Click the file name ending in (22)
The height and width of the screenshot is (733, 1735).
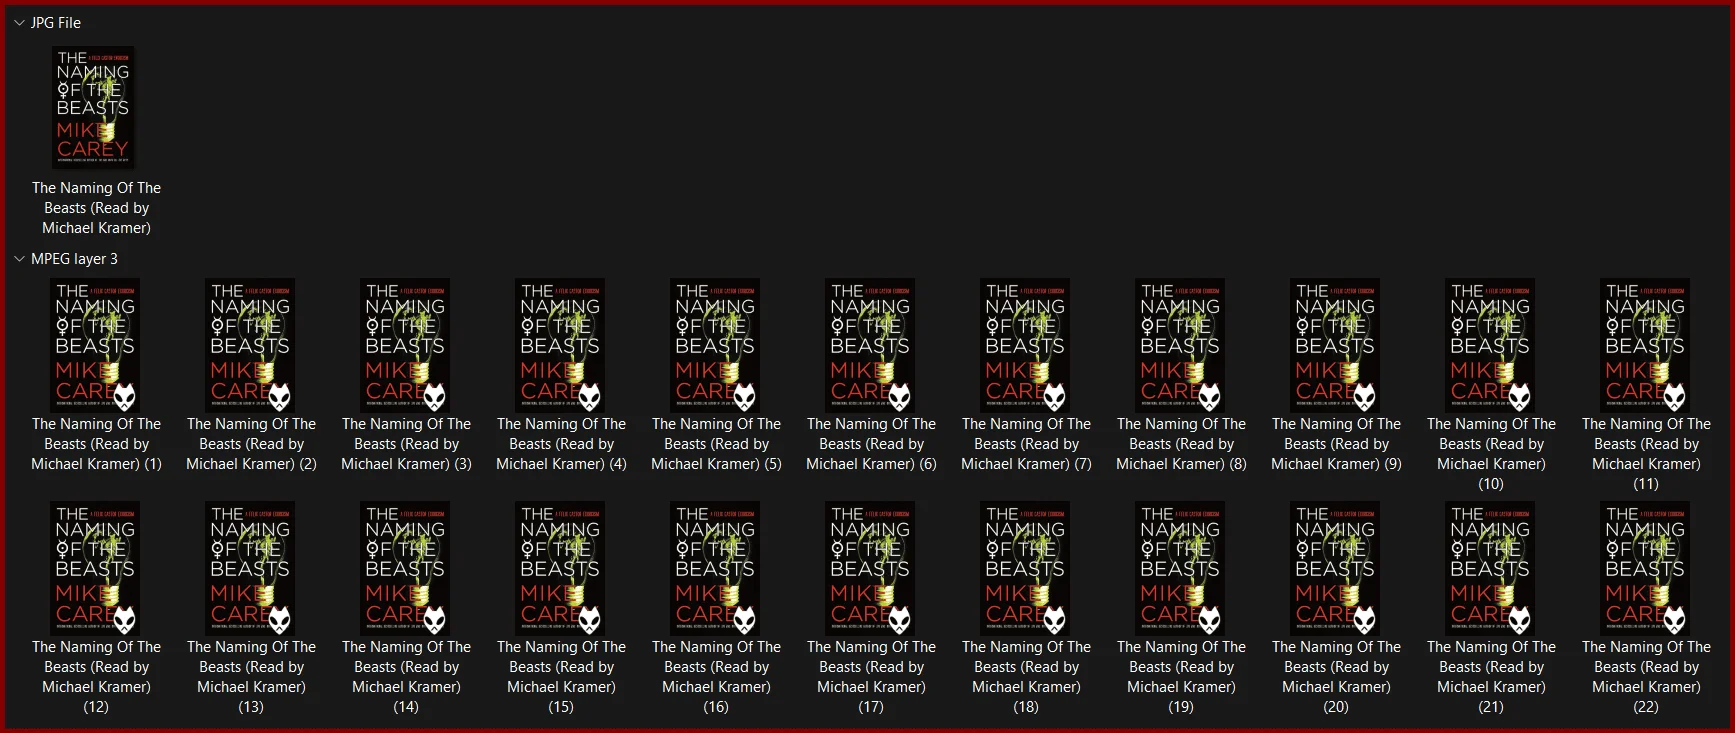pyautogui.click(x=1646, y=677)
